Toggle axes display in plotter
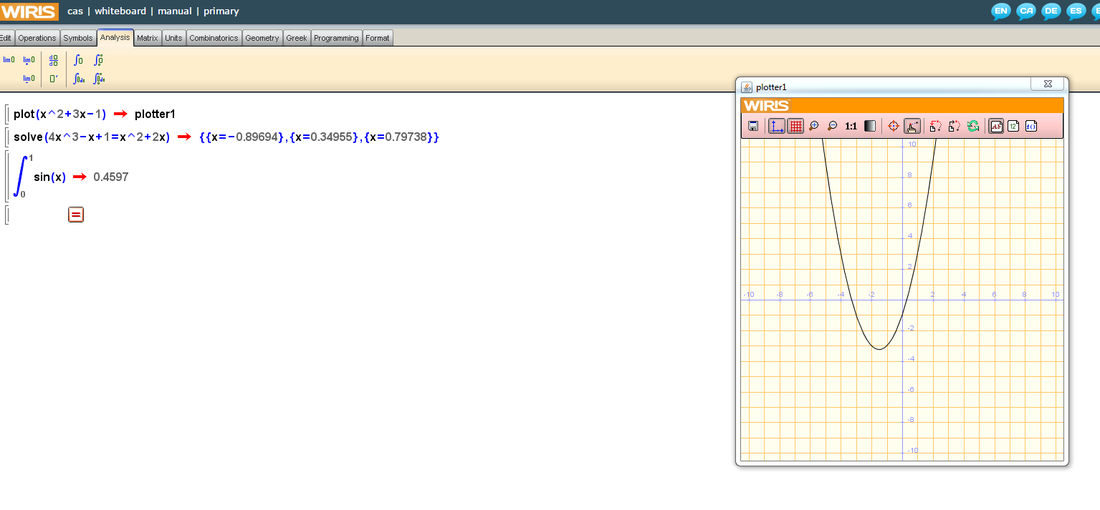The width and height of the screenshot is (1100, 510). (777, 126)
